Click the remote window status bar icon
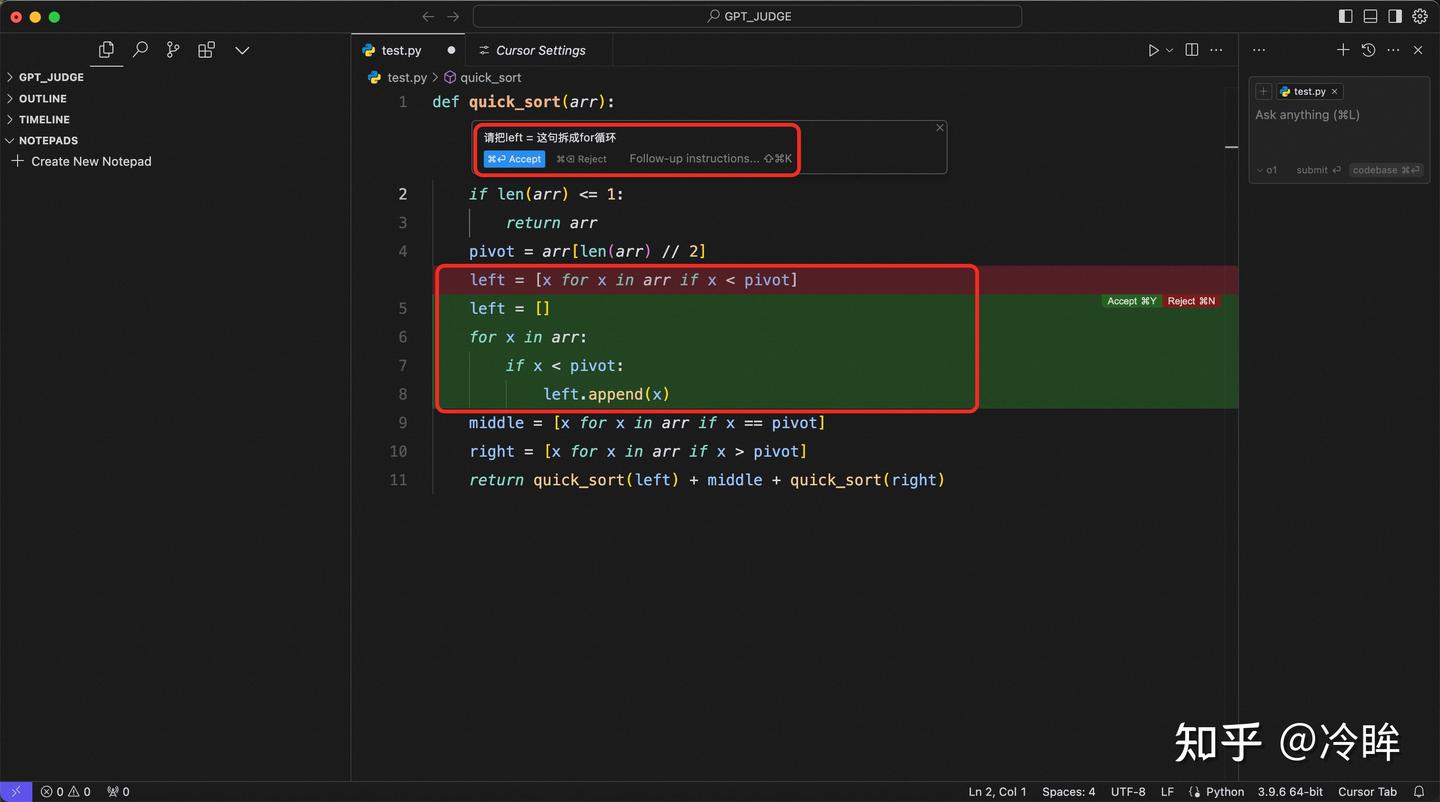The height and width of the screenshot is (802, 1440). [x=16, y=791]
